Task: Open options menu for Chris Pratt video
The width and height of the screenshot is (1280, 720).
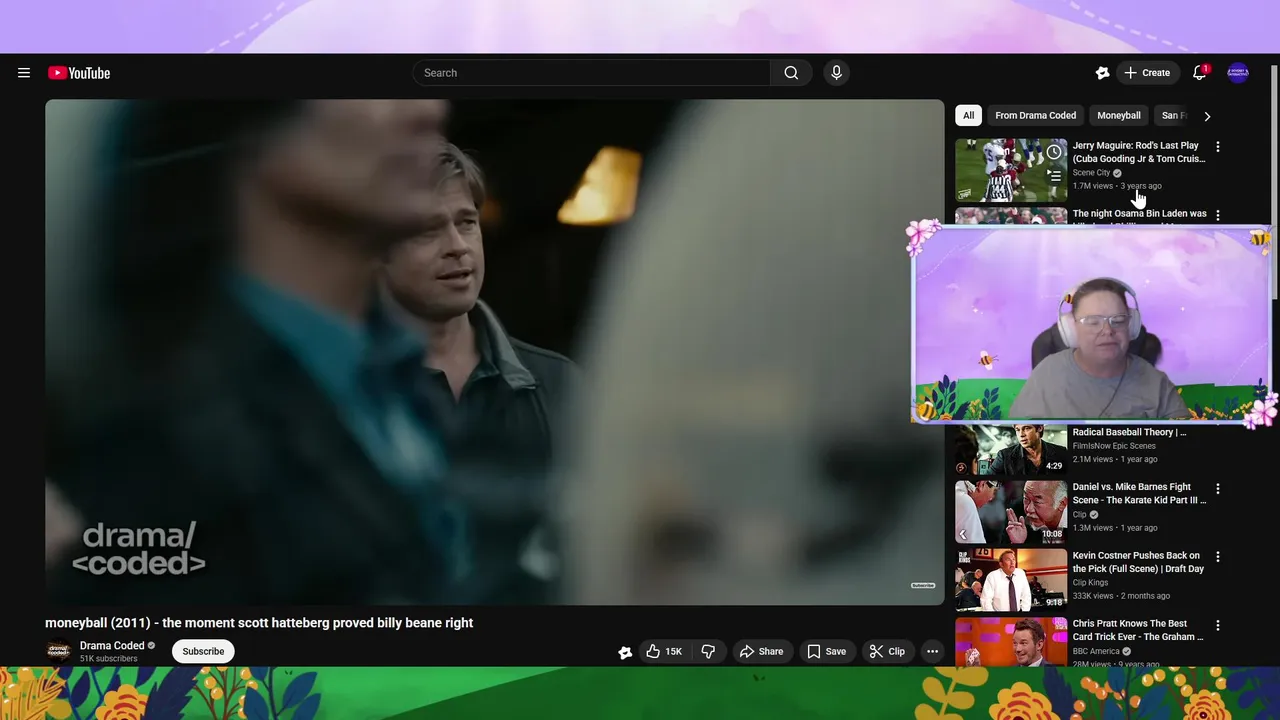Action: click(x=1217, y=625)
